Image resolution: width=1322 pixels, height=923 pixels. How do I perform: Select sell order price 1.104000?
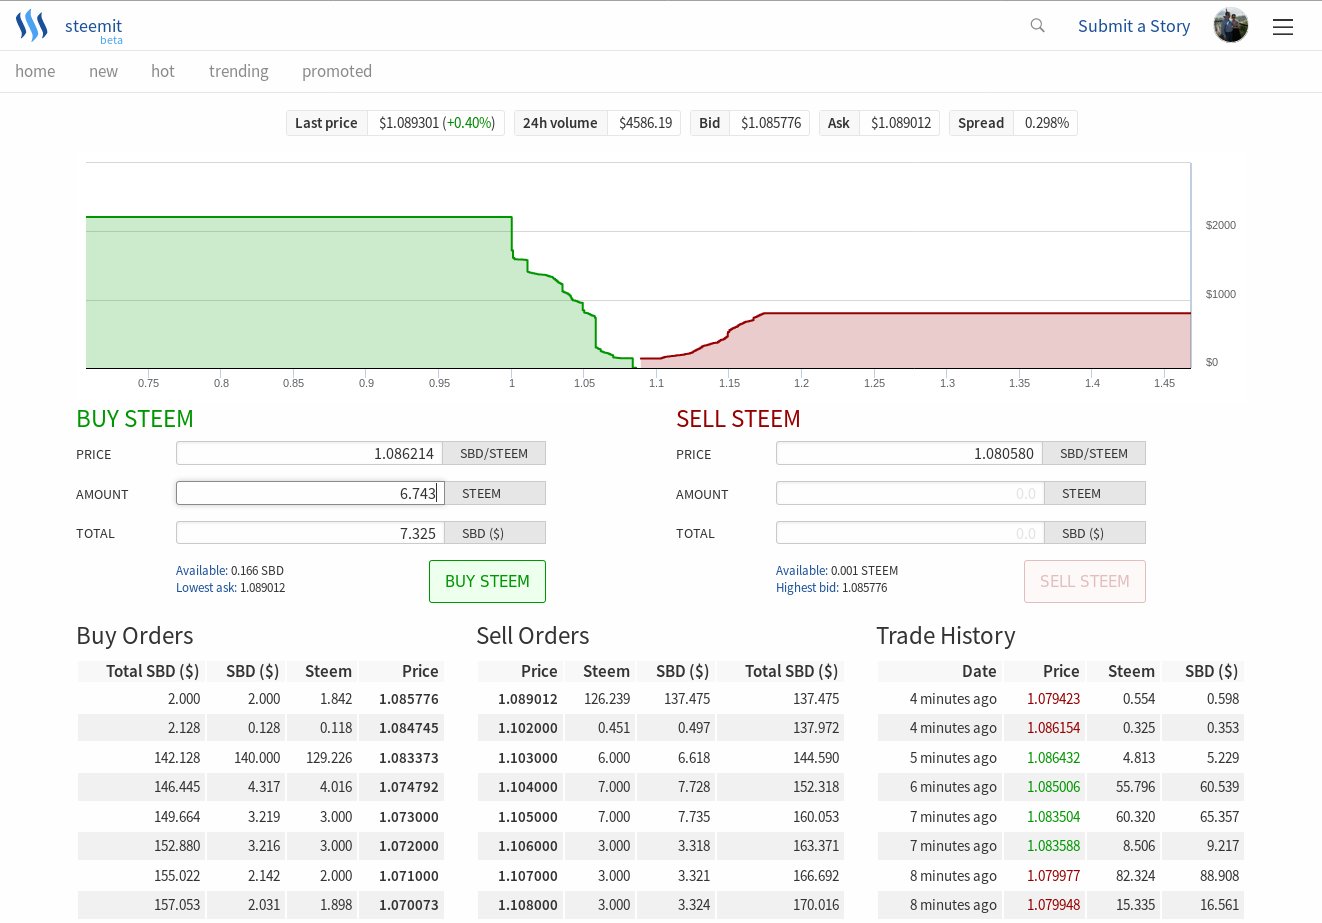(528, 787)
